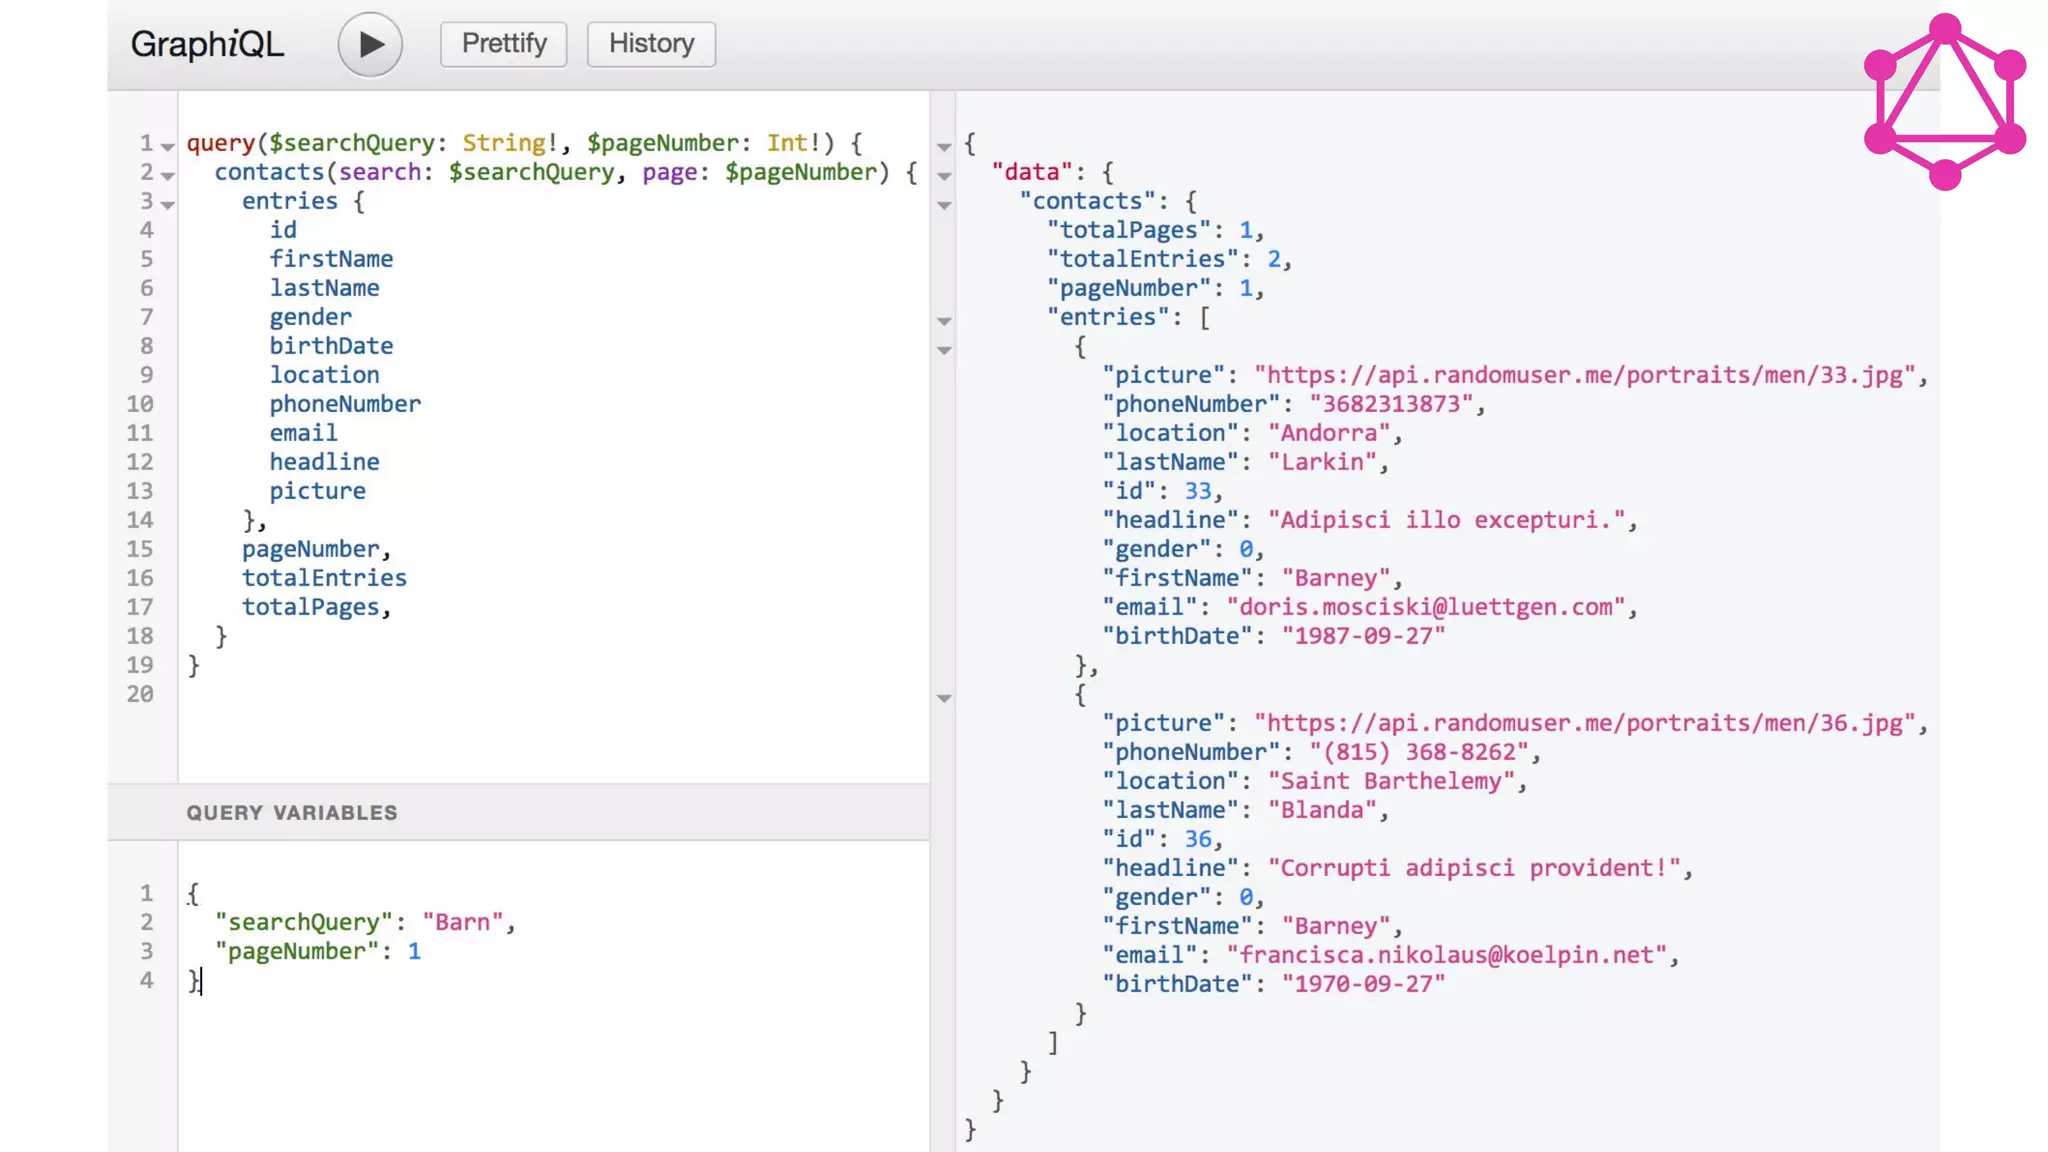Click the GraphiQL title text
Viewport: 2048px width, 1152px height.
[x=208, y=44]
